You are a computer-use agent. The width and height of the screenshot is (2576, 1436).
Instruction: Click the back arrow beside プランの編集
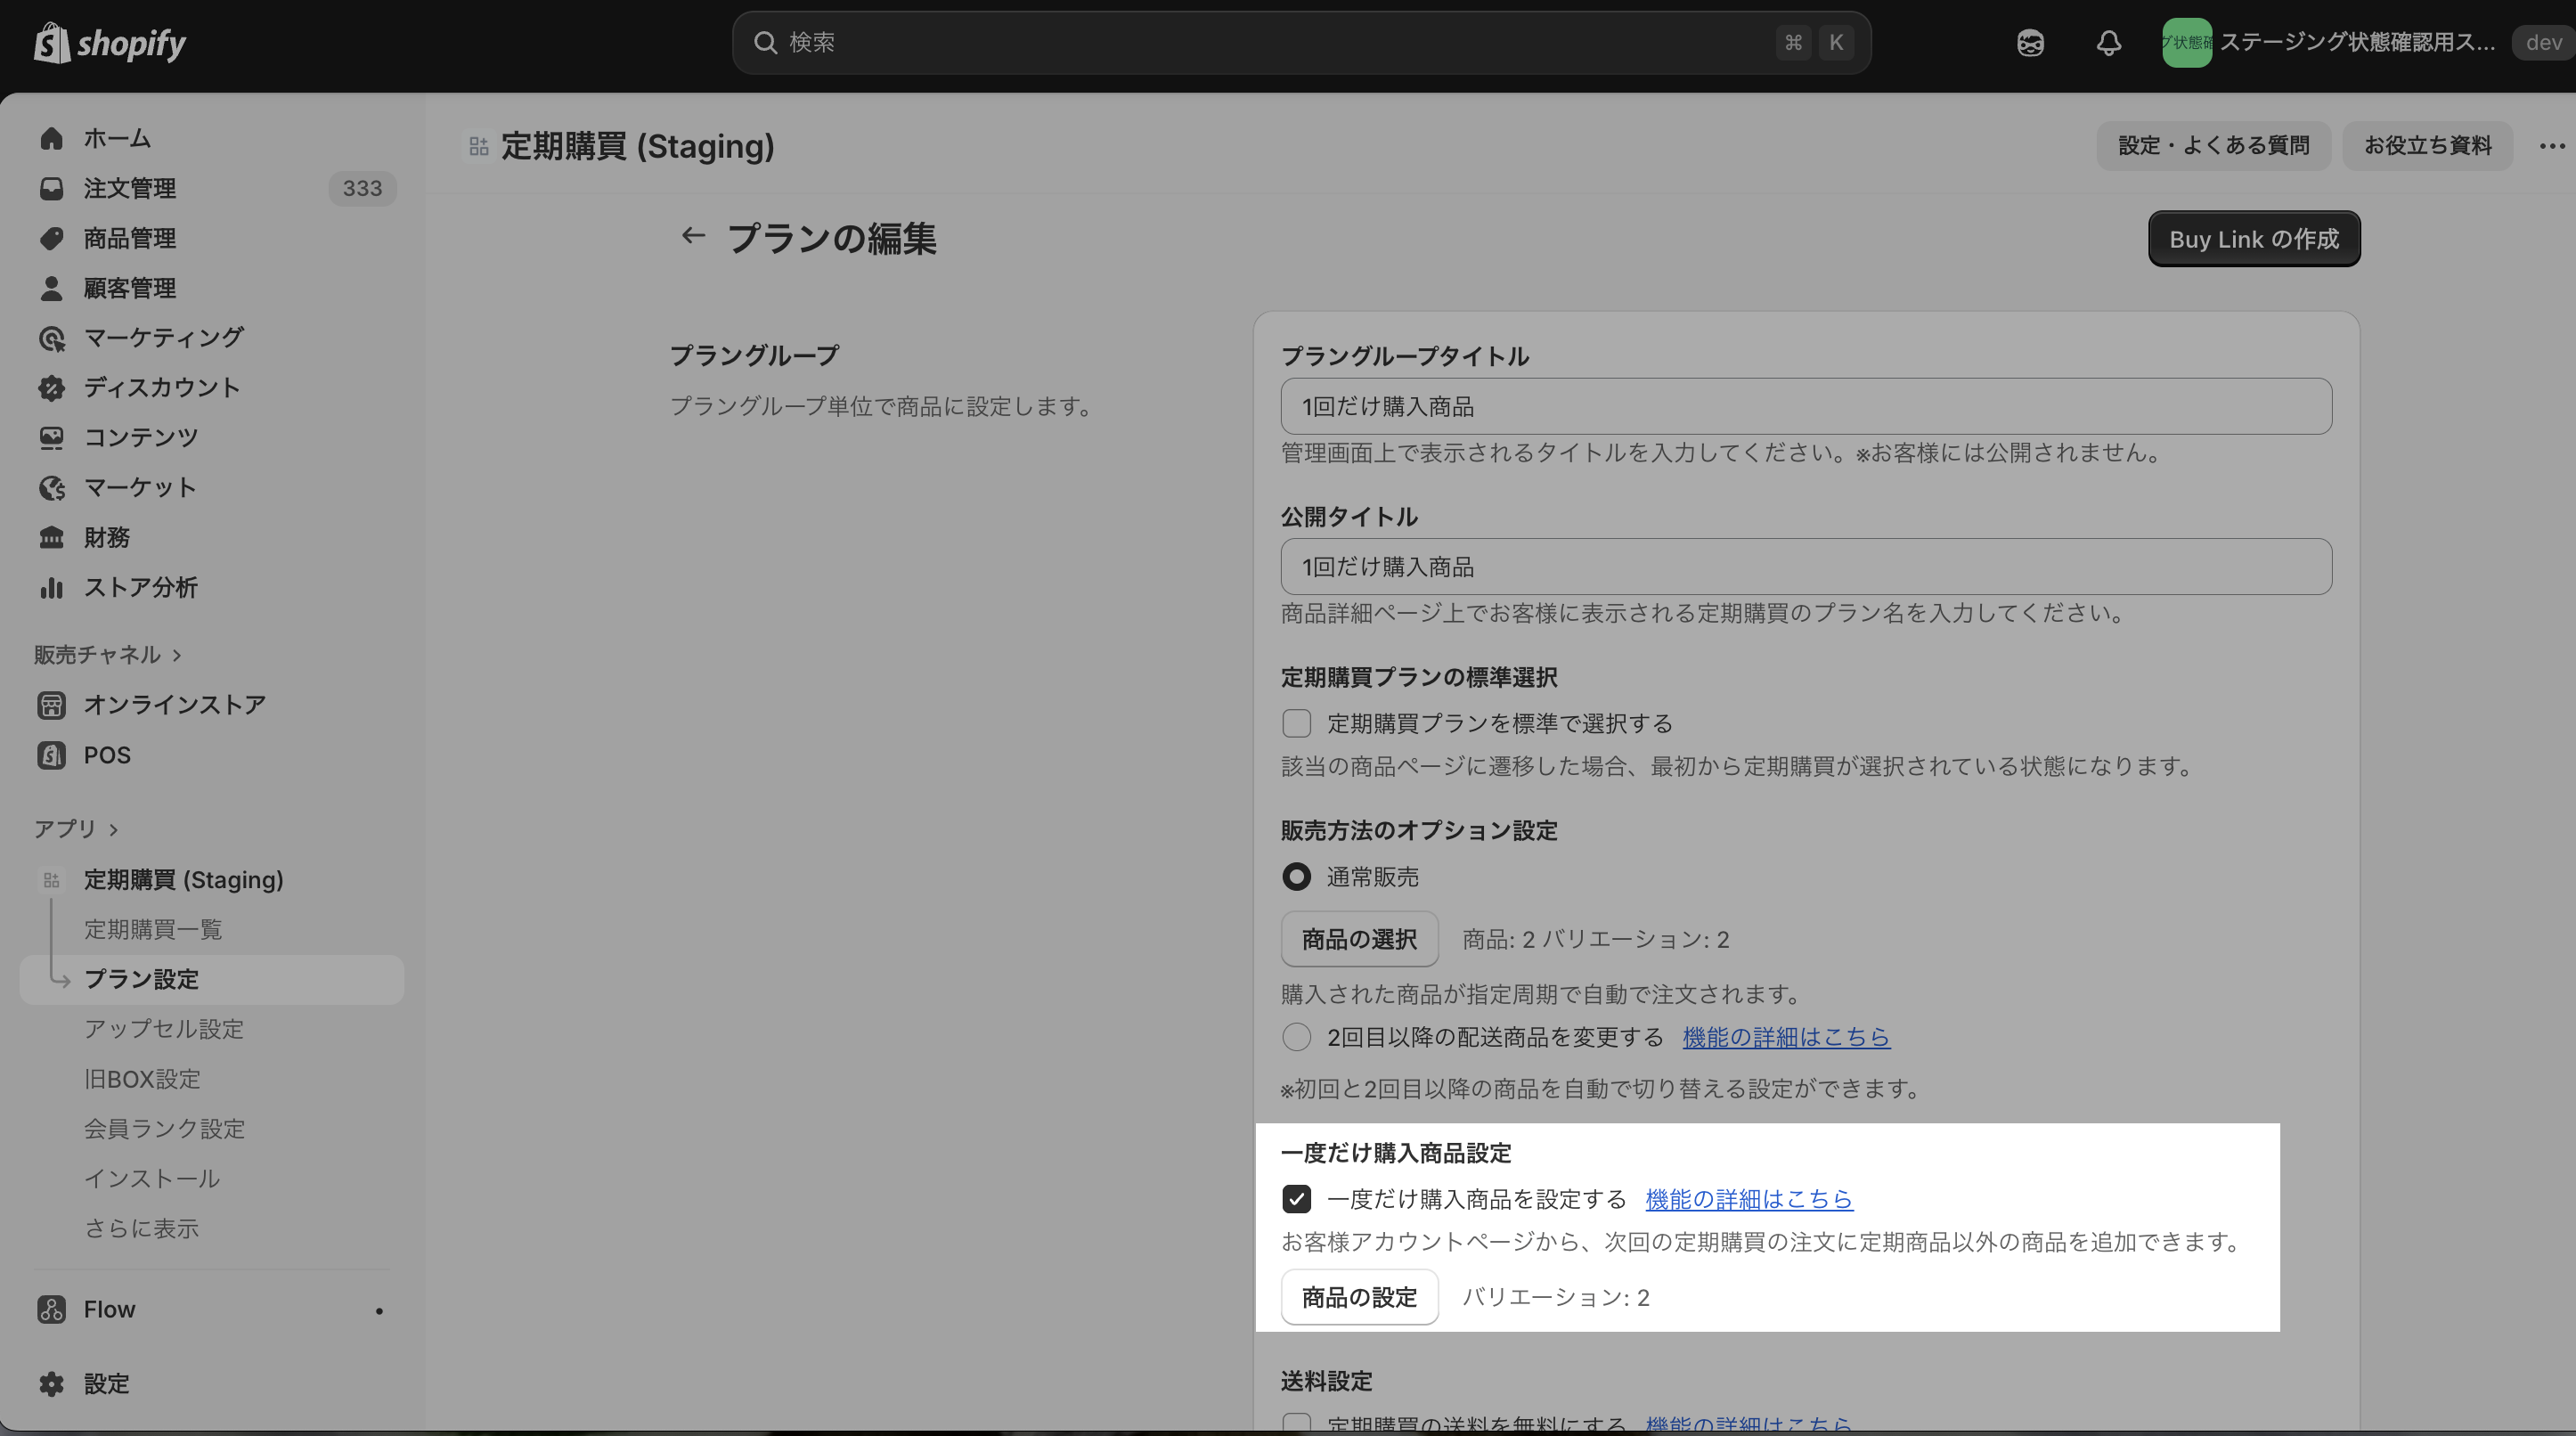tap(693, 236)
